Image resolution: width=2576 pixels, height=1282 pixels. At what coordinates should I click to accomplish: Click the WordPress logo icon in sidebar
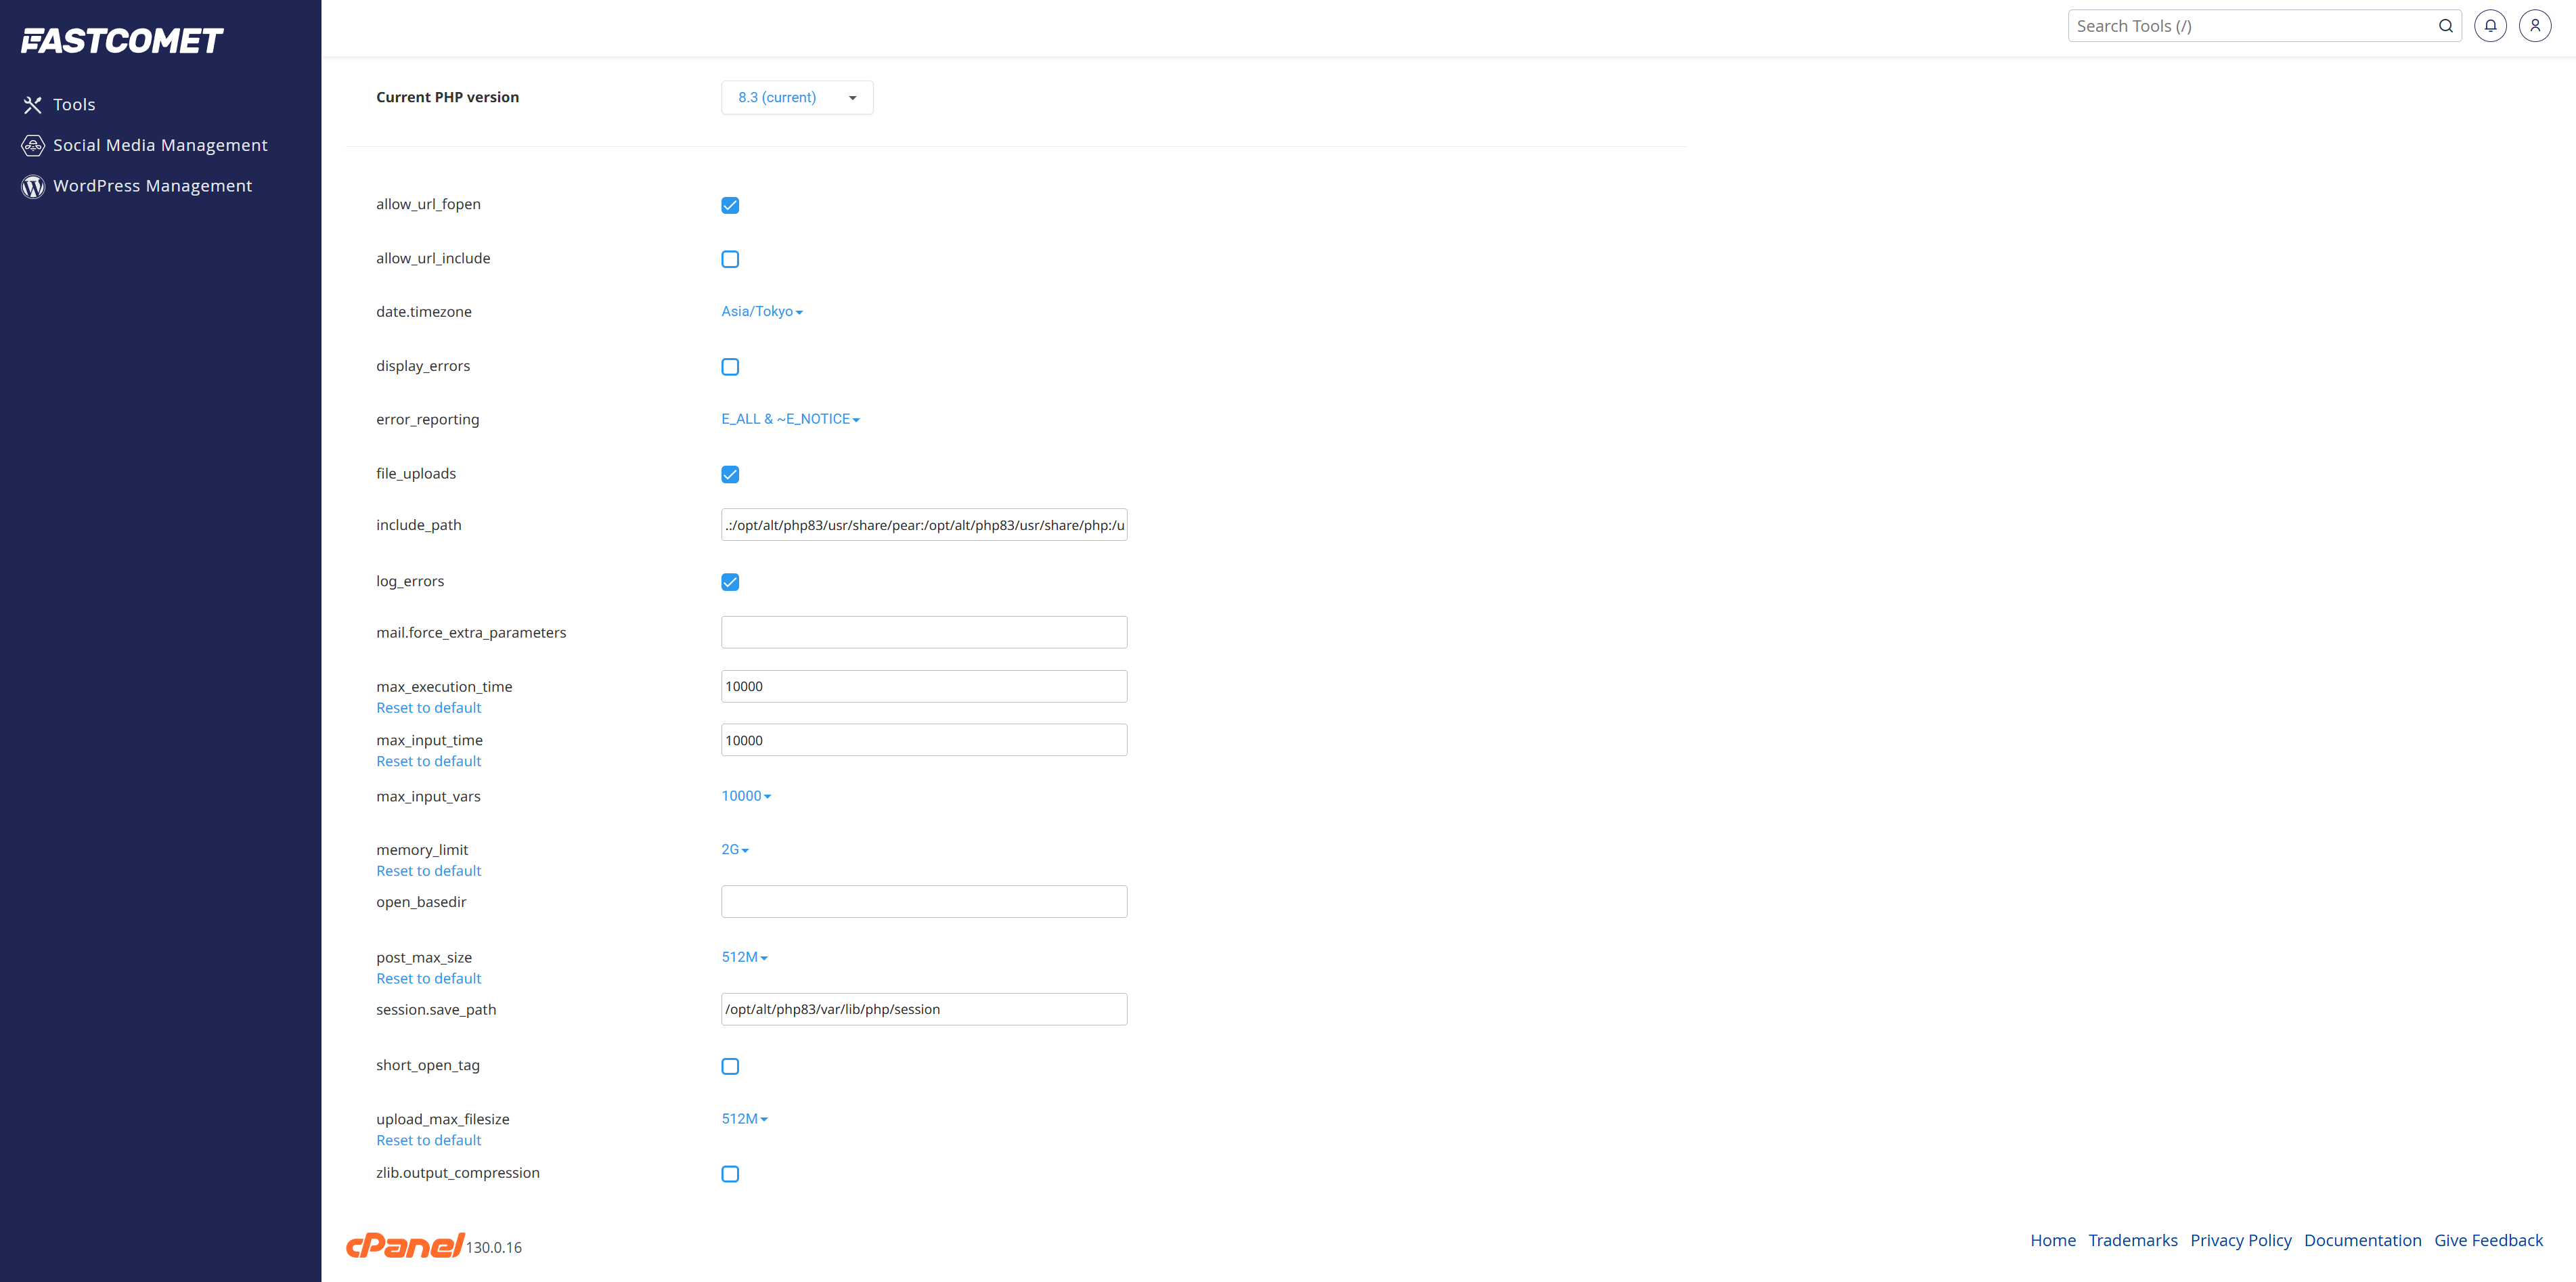pyautogui.click(x=33, y=187)
